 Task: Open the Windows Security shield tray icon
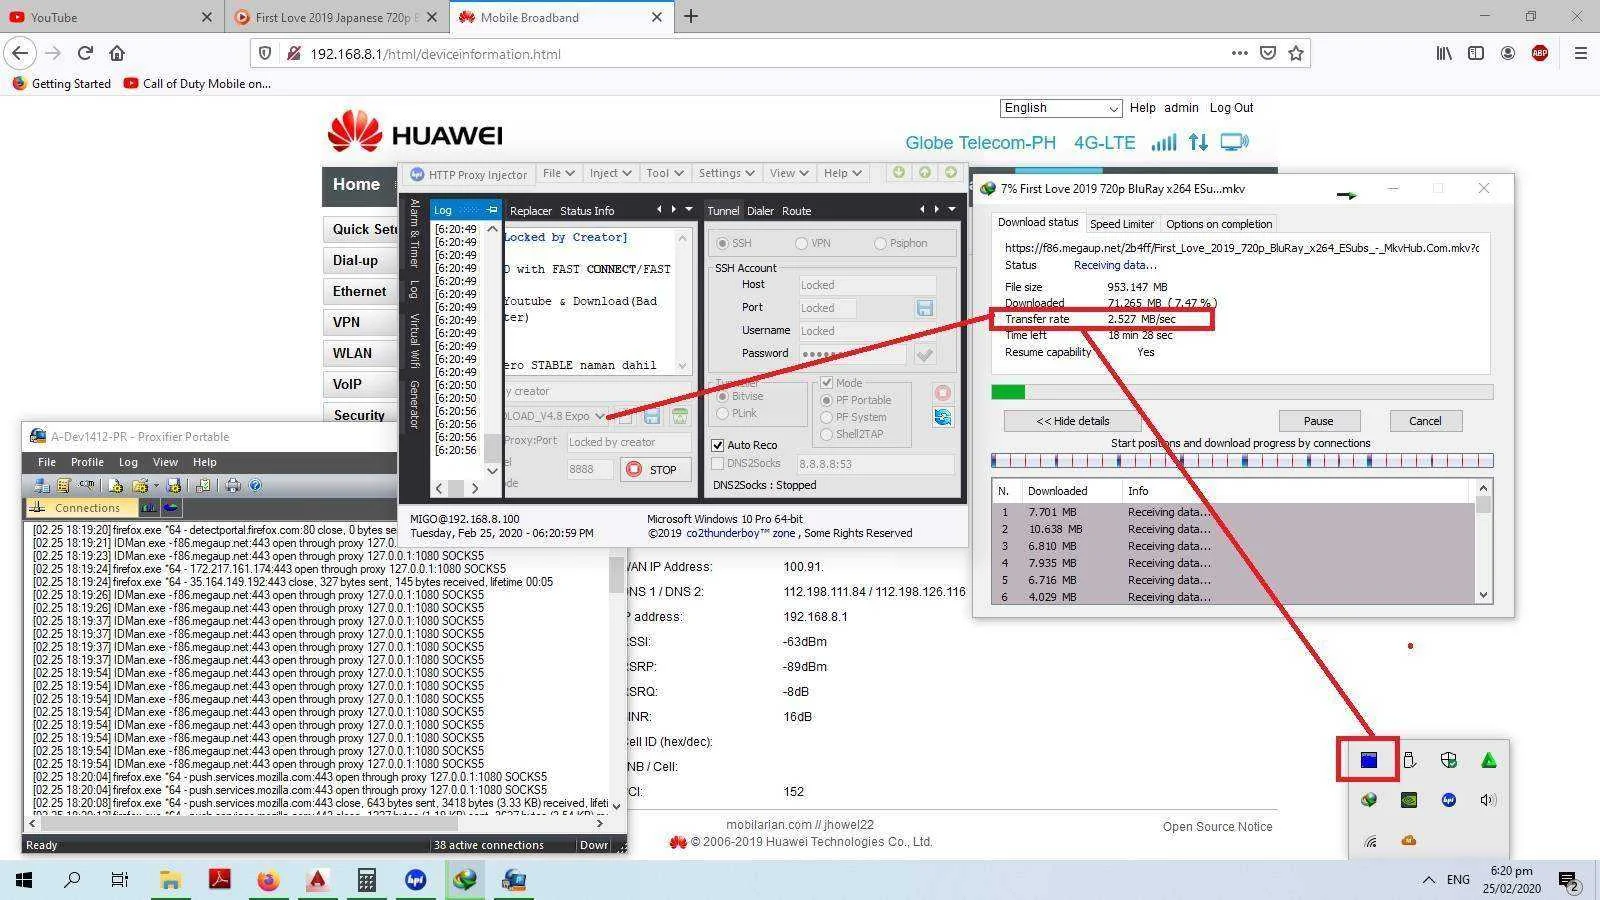point(1449,760)
